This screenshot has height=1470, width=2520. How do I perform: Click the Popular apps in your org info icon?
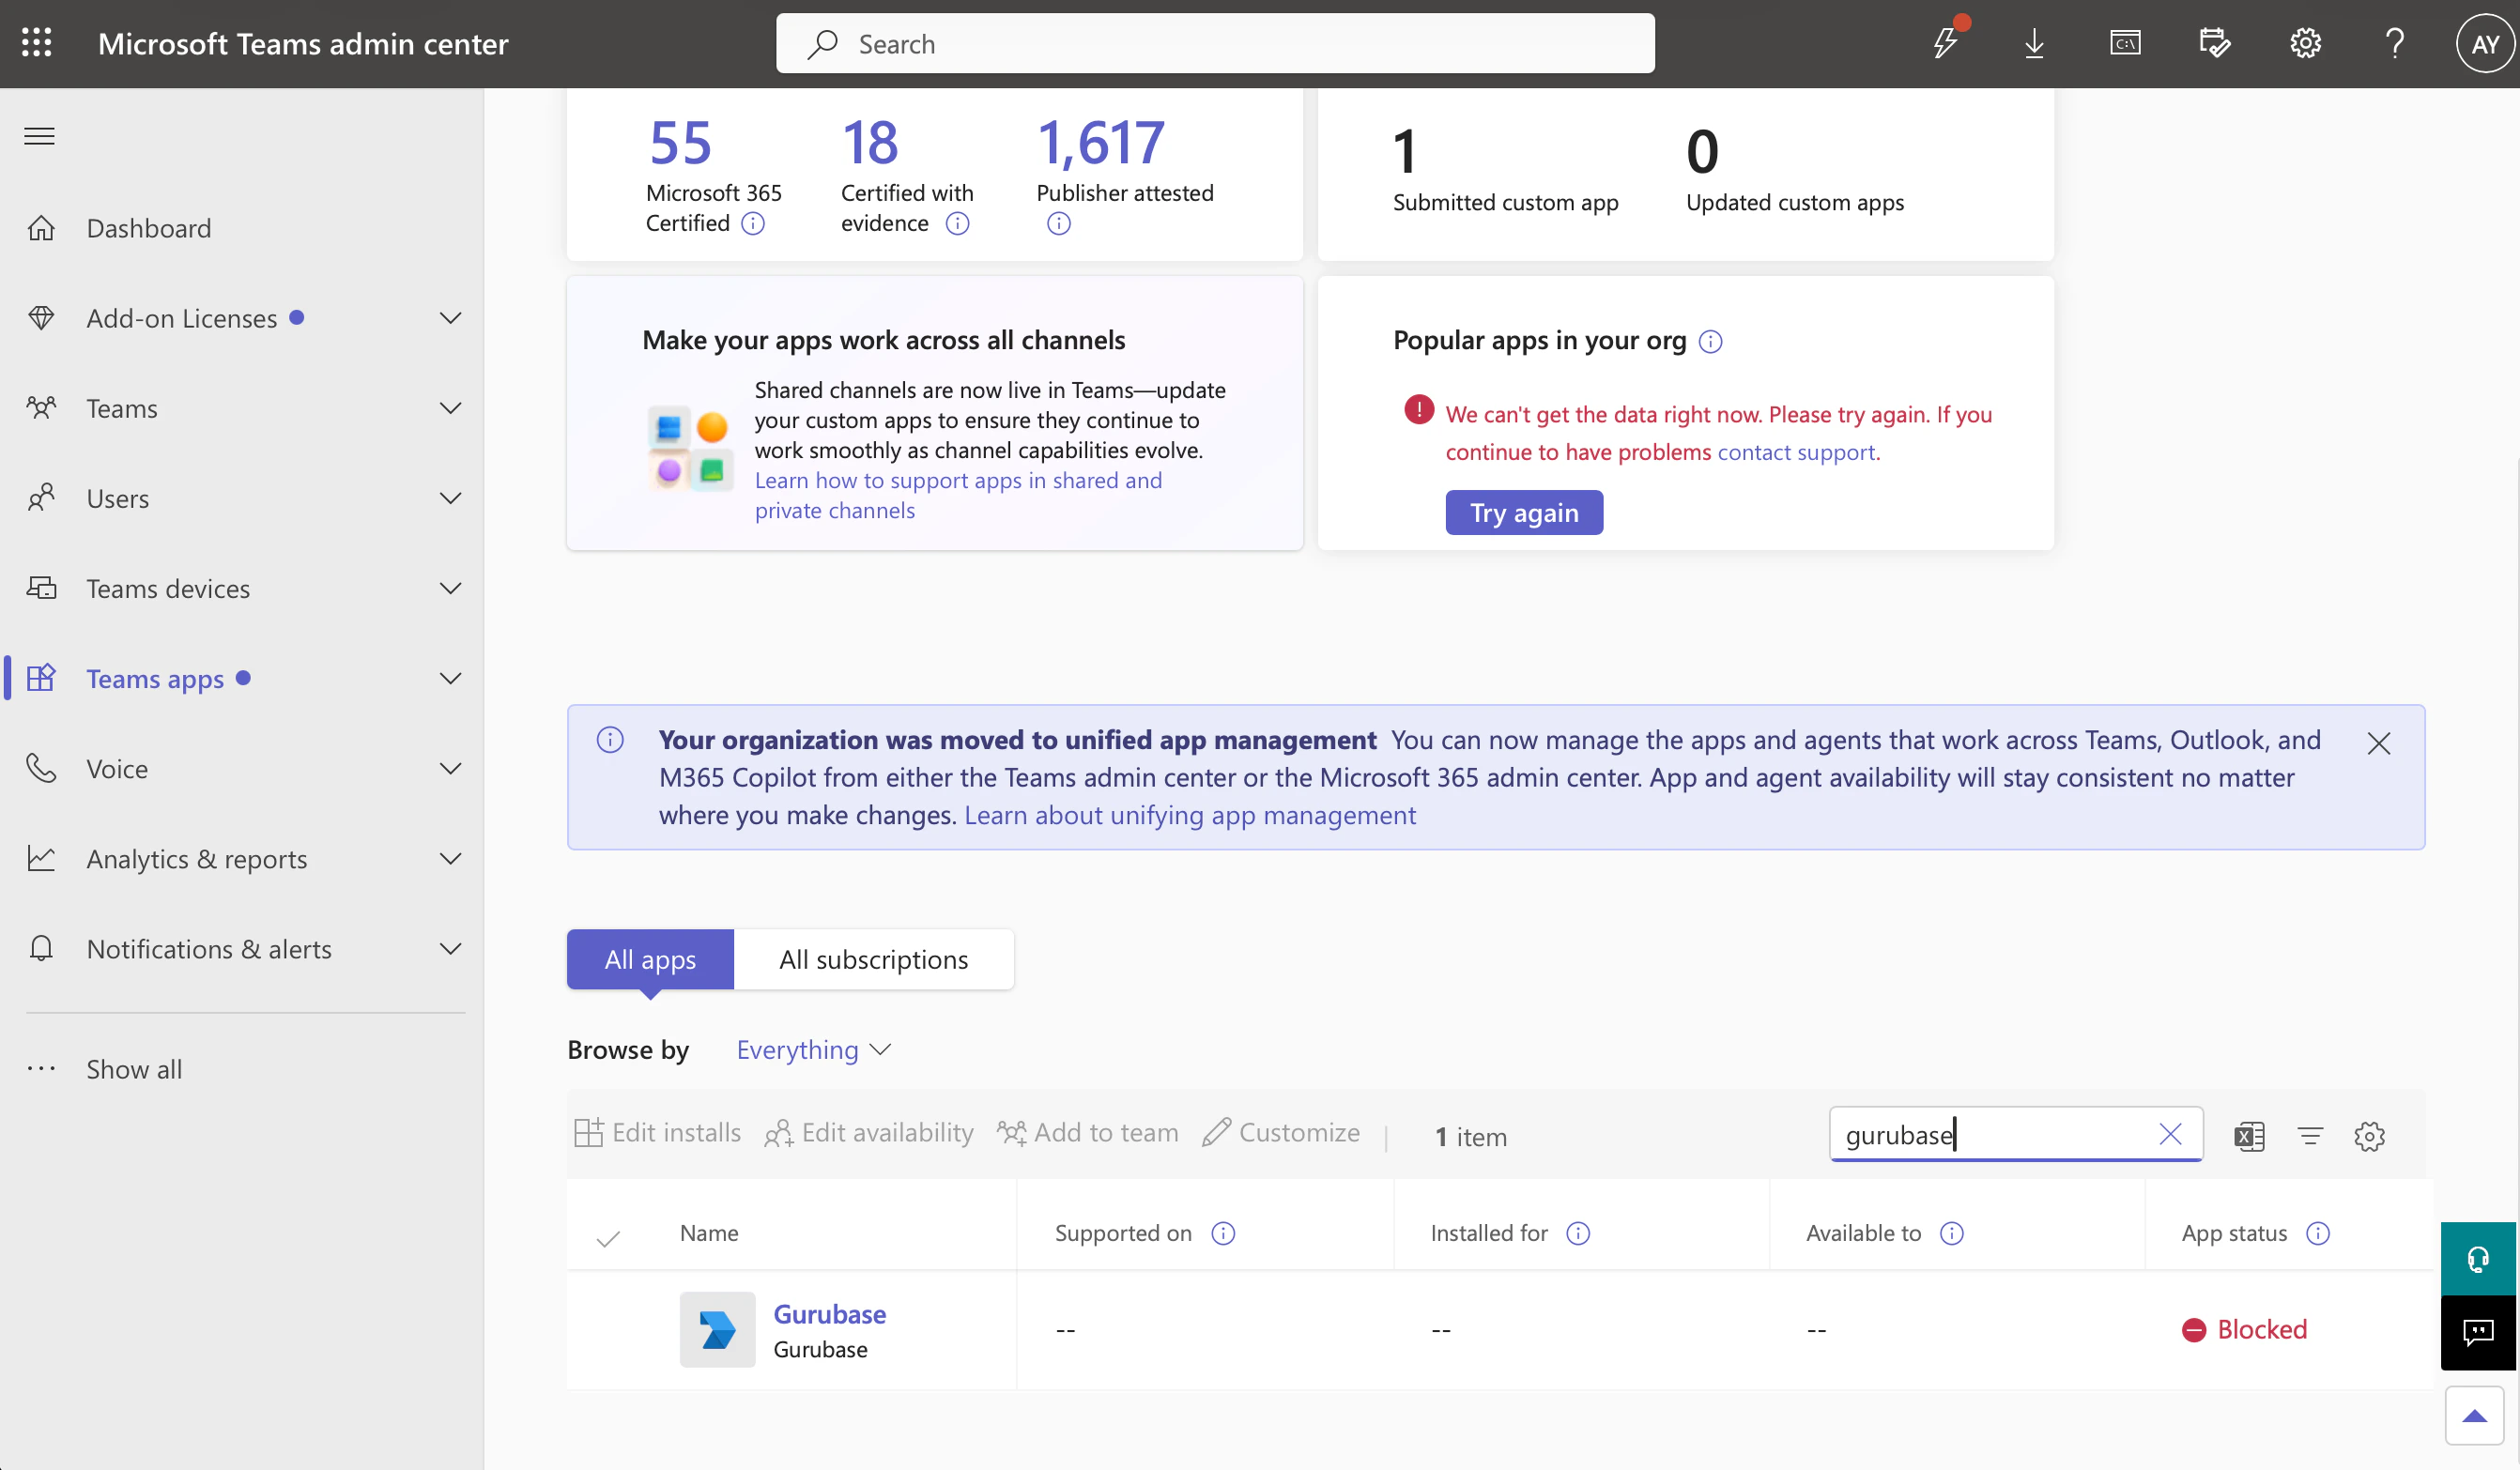tap(1711, 341)
